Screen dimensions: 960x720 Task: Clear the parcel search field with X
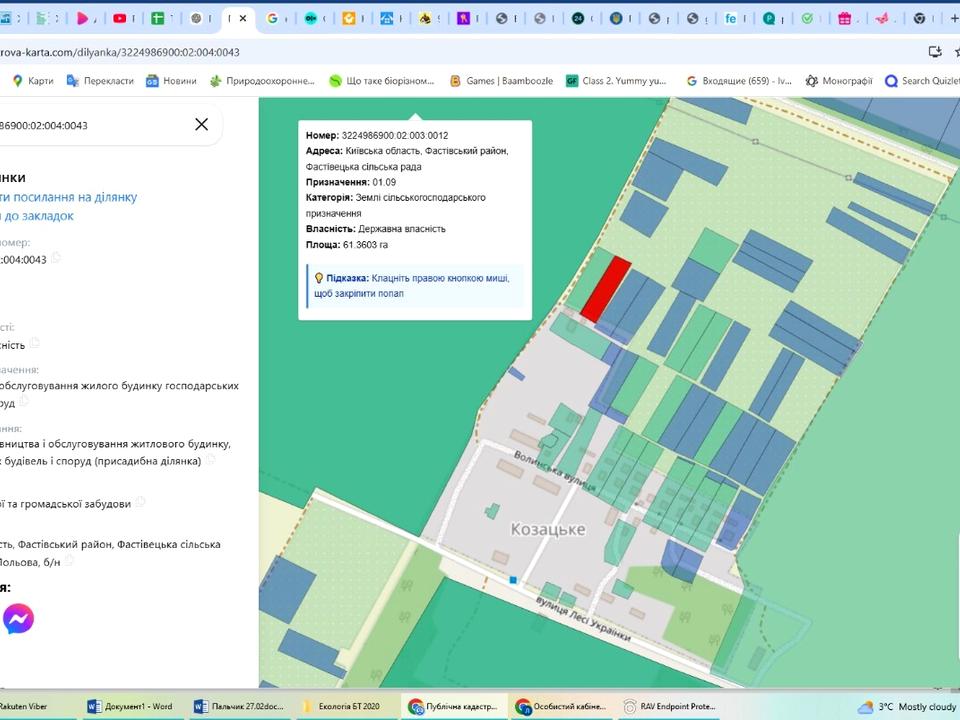tap(201, 124)
